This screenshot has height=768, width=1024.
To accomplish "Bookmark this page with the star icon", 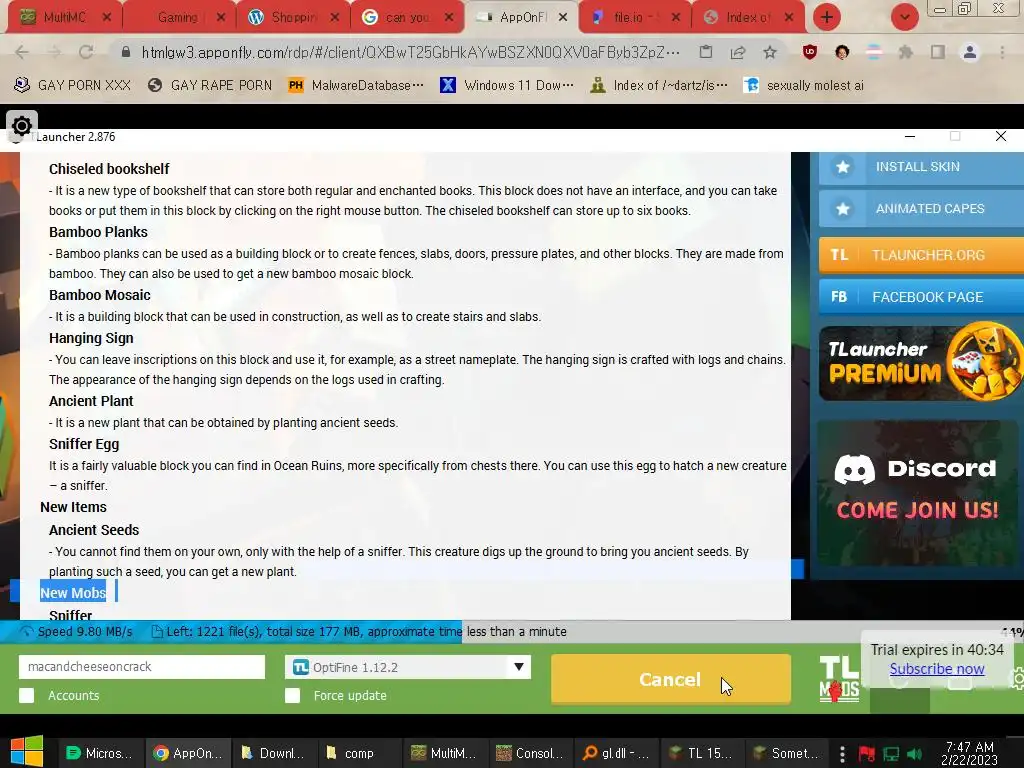I will tap(770, 52).
